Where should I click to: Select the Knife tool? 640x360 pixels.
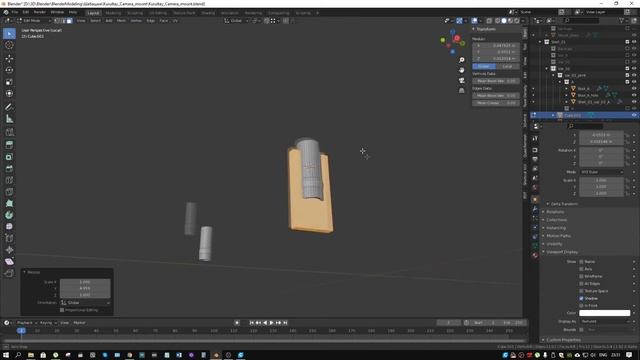9,192
